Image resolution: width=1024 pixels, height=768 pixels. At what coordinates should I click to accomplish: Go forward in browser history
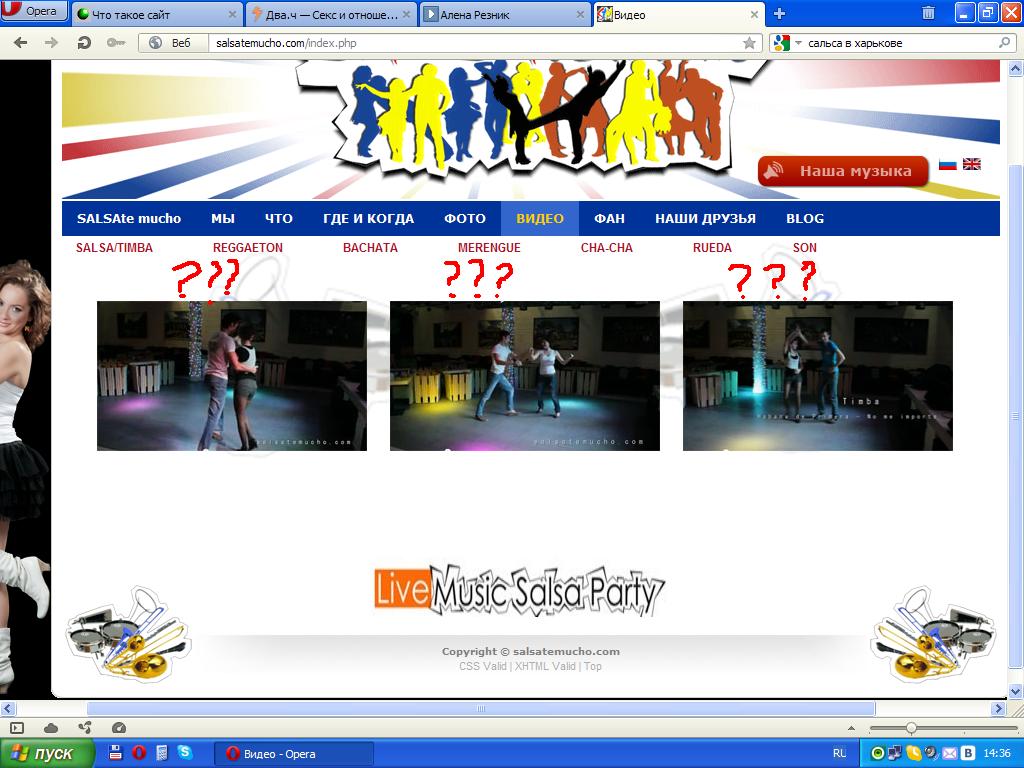[x=51, y=43]
